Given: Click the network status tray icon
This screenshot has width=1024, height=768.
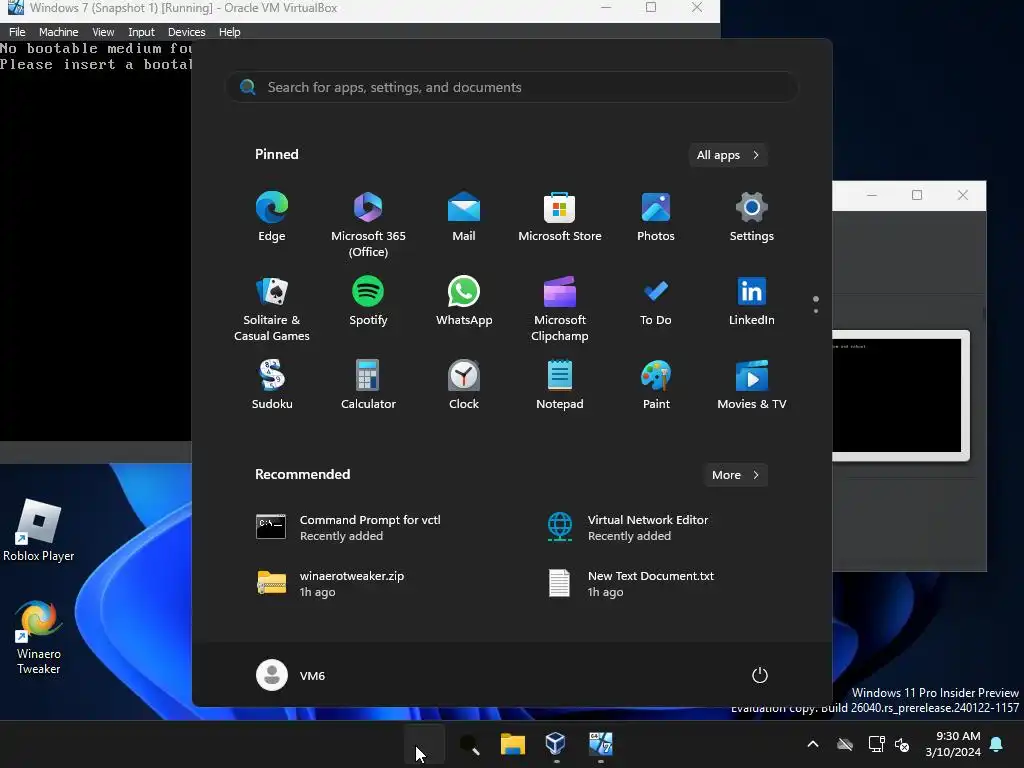Looking at the screenshot, I should click(x=876, y=744).
